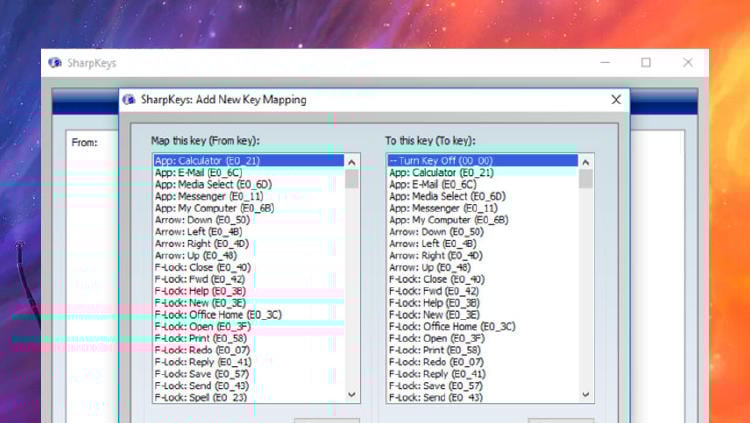Maximize the SharpKeys main window
This screenshot has height=423, width=750.
(646, 63)
